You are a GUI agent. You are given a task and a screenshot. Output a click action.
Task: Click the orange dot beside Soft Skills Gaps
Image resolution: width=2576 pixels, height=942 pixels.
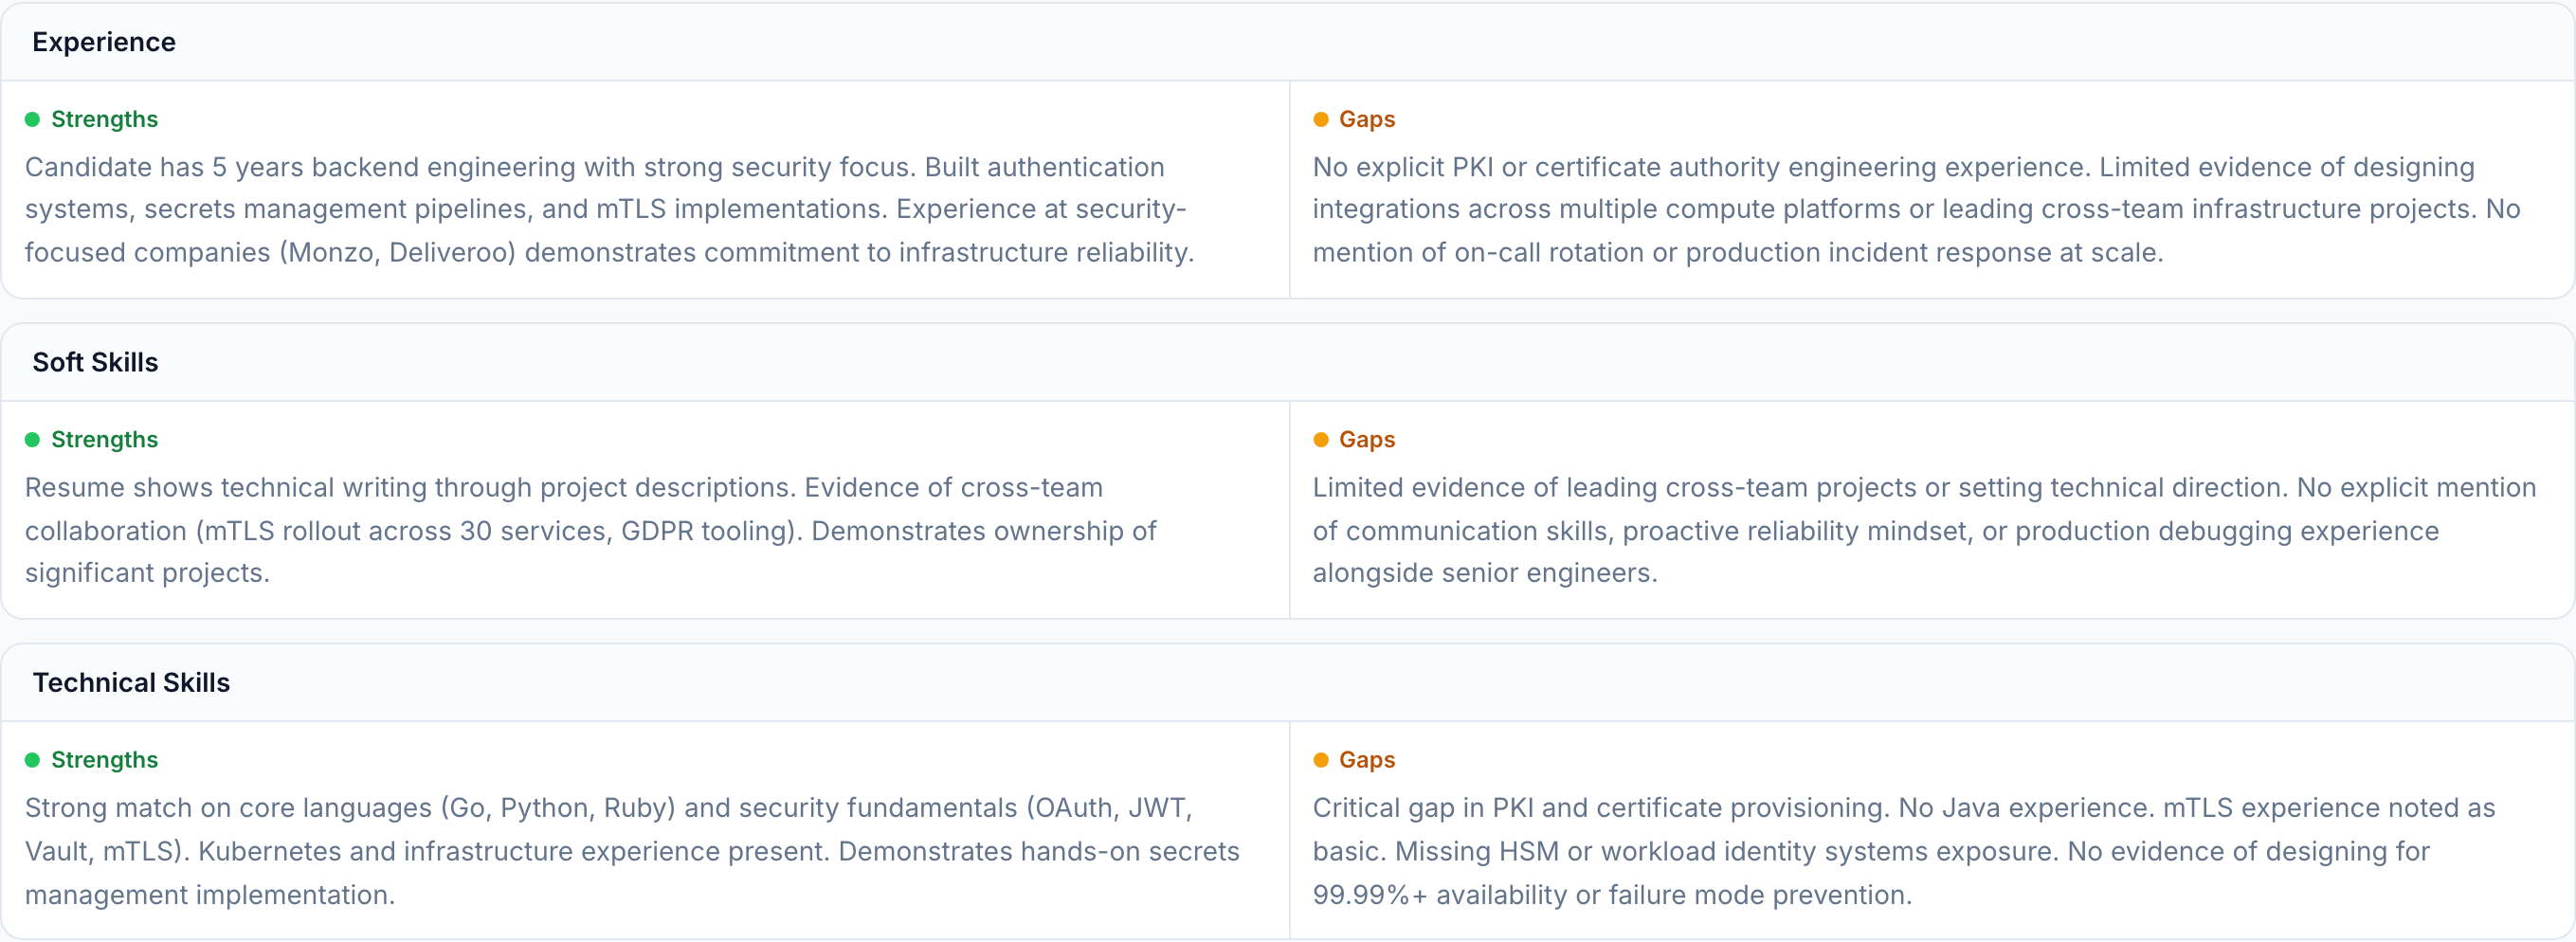[1320, 440]
